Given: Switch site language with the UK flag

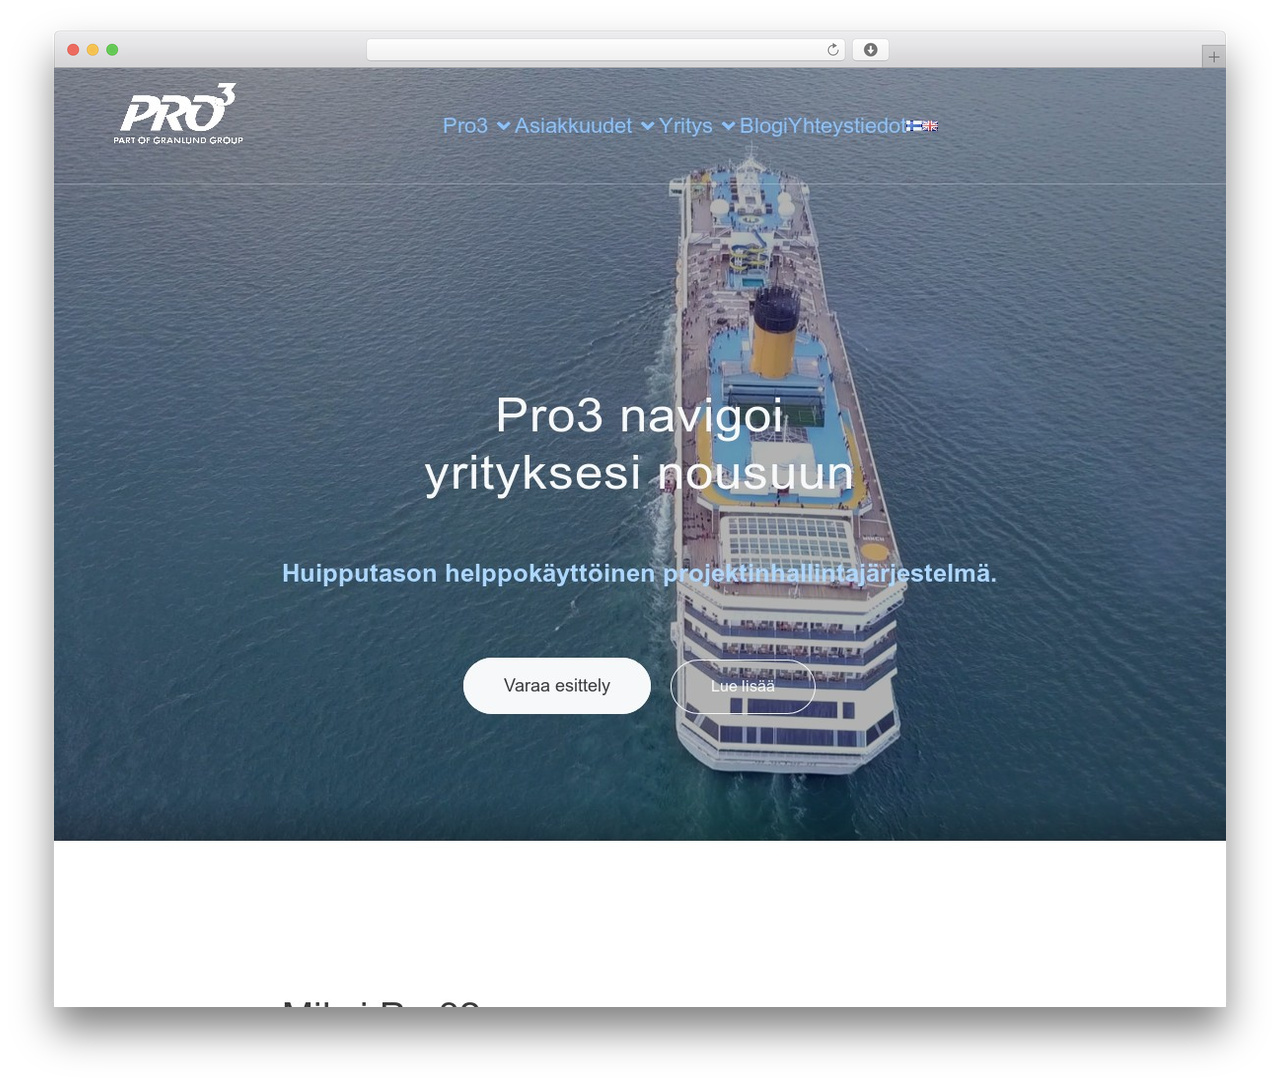Looking at the screenshot, I should click(930, 126).
